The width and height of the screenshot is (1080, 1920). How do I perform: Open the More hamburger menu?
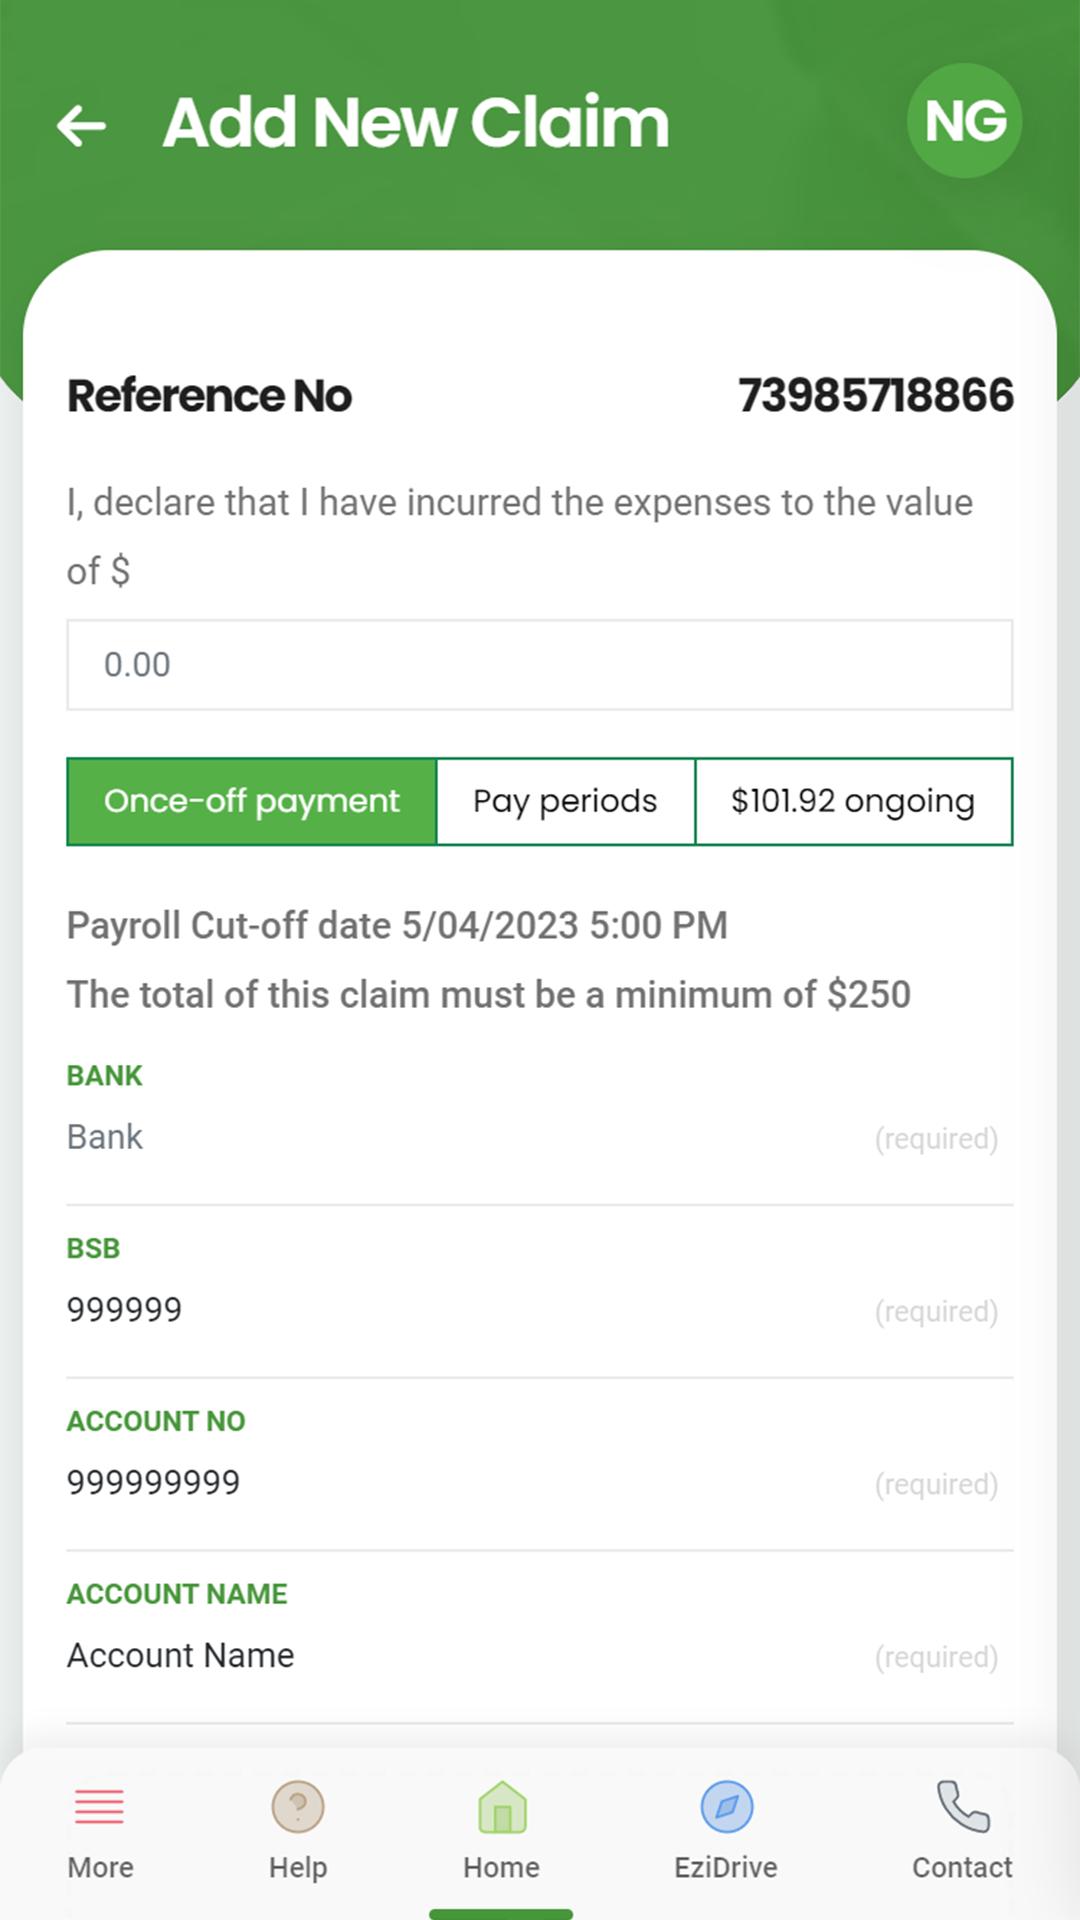point(99,1807)
